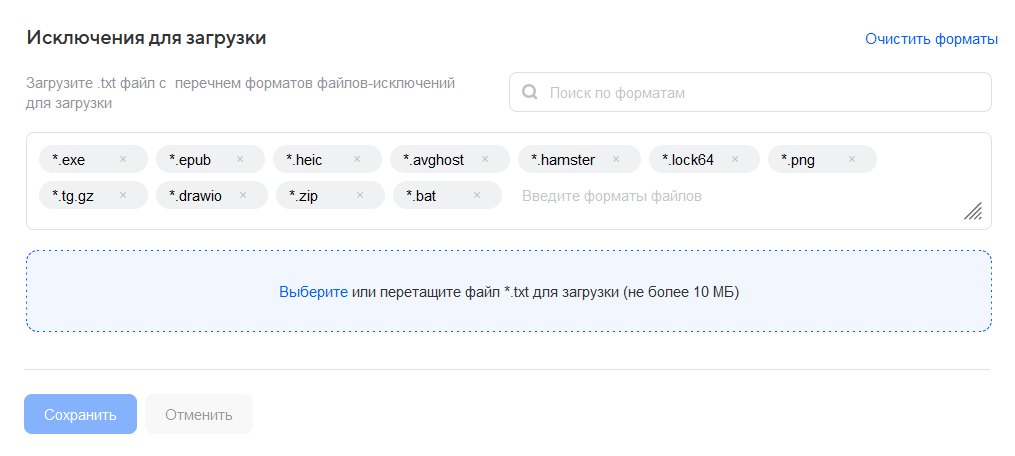This screenshot has width=1015, height=456.
Task: Delete the *.hamster format tag
Action: click(x=616, y=159)
